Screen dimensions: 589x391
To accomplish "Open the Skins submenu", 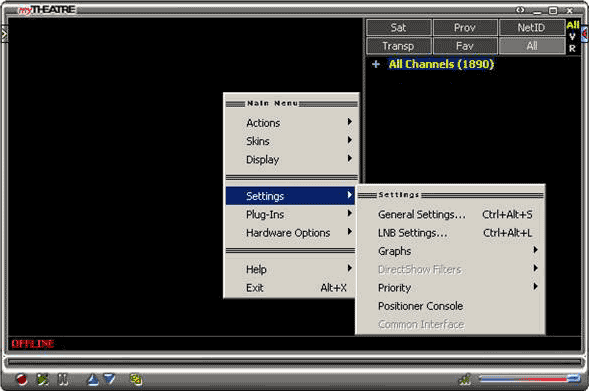I will pos(290,141).
